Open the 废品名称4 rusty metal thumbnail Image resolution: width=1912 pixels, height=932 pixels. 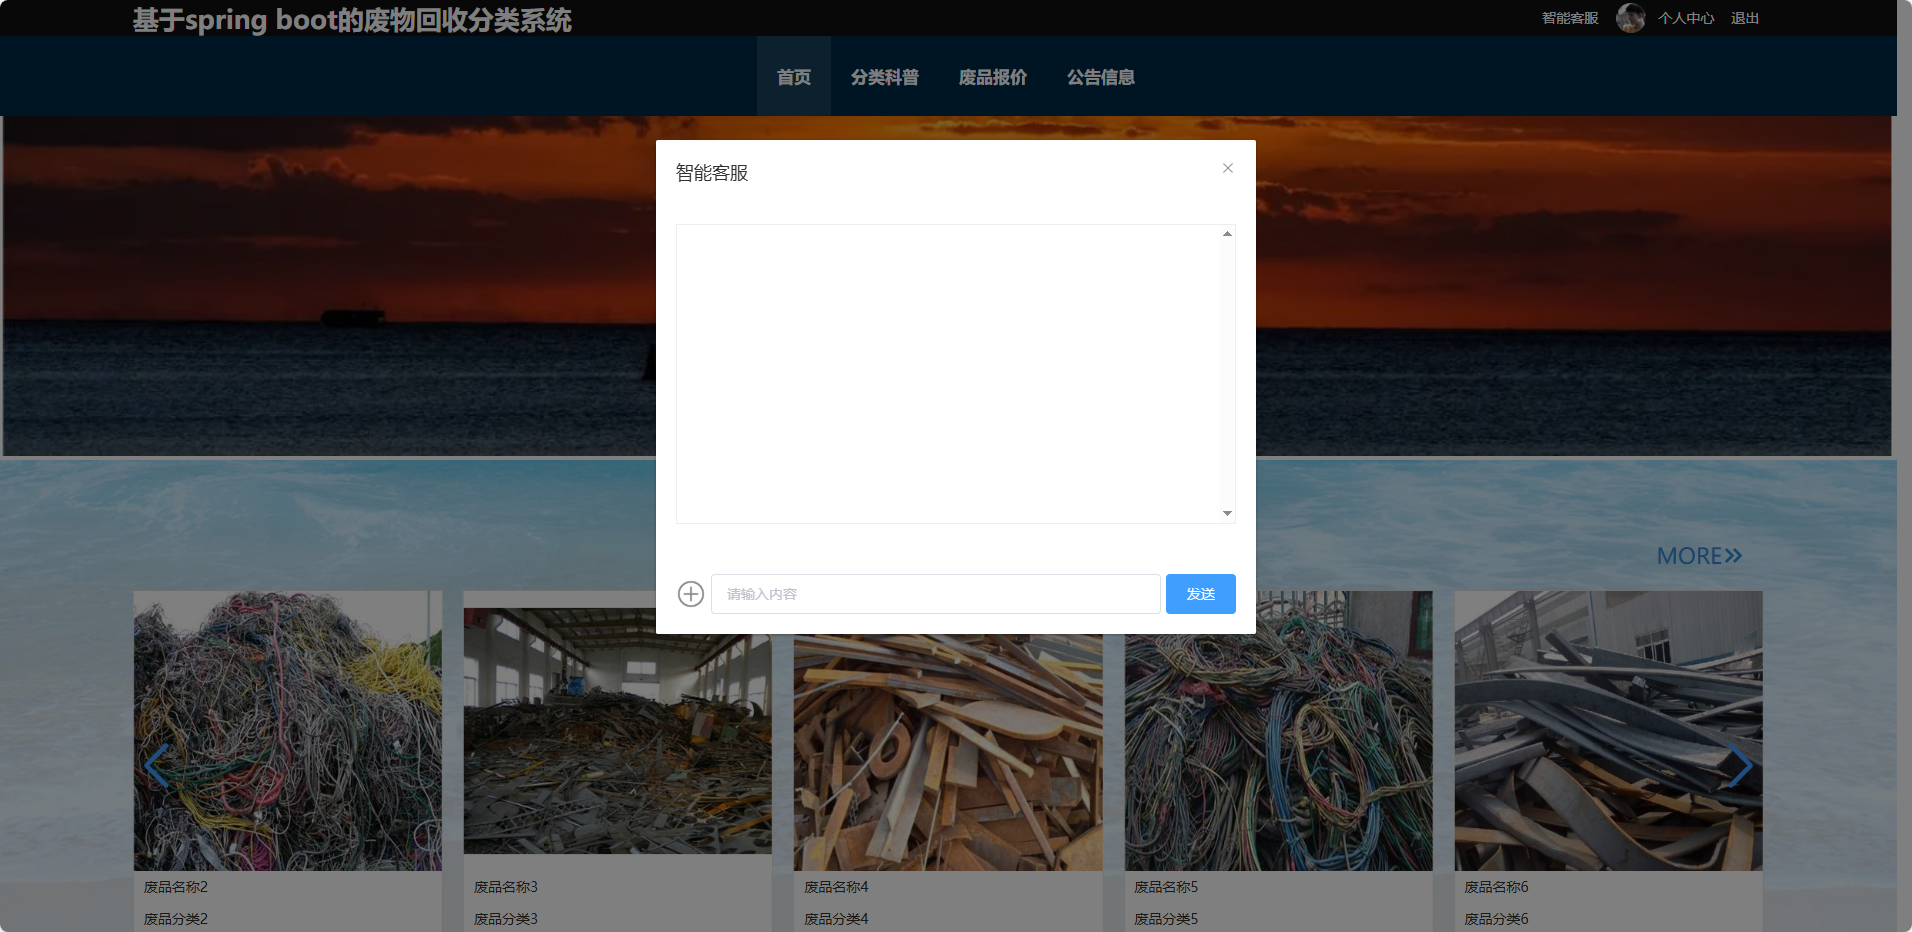pyautogui.click(x=948, y=752)
